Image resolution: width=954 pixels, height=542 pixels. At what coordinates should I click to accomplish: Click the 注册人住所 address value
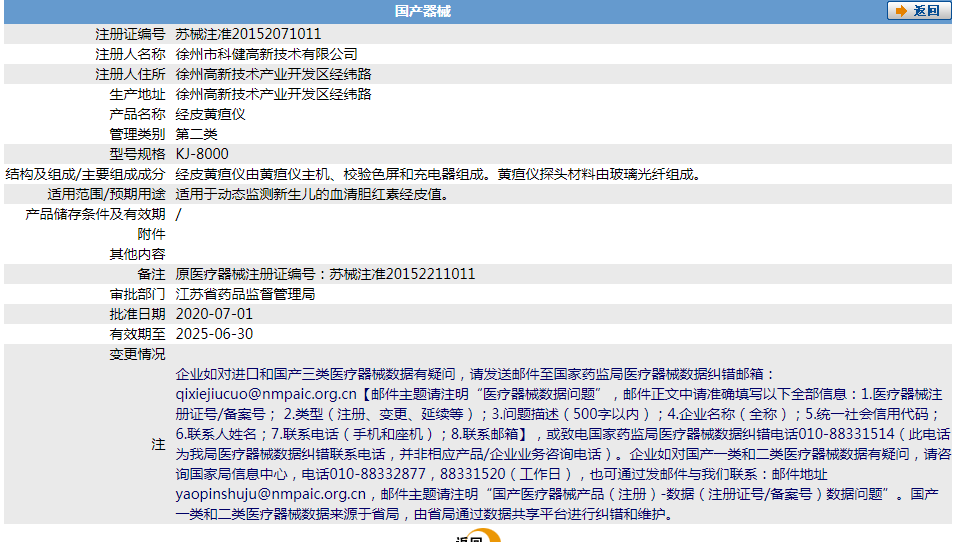273,74
